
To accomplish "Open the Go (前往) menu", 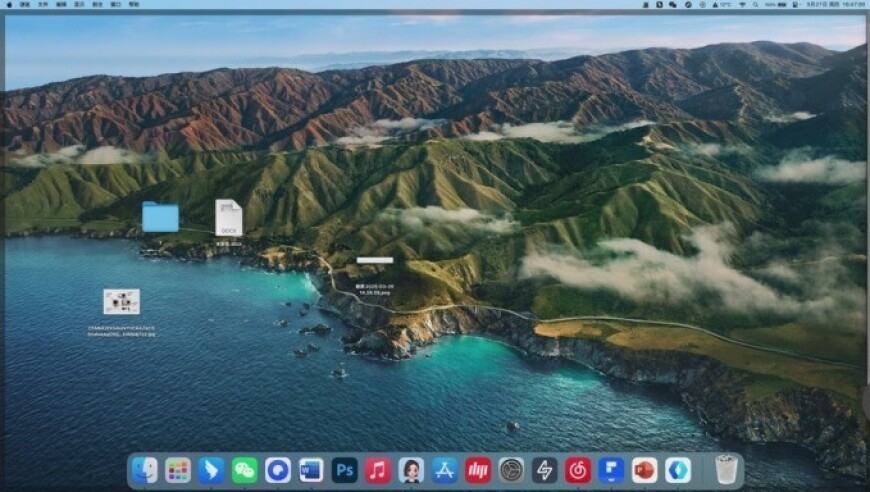I will [x=98, y=4].
